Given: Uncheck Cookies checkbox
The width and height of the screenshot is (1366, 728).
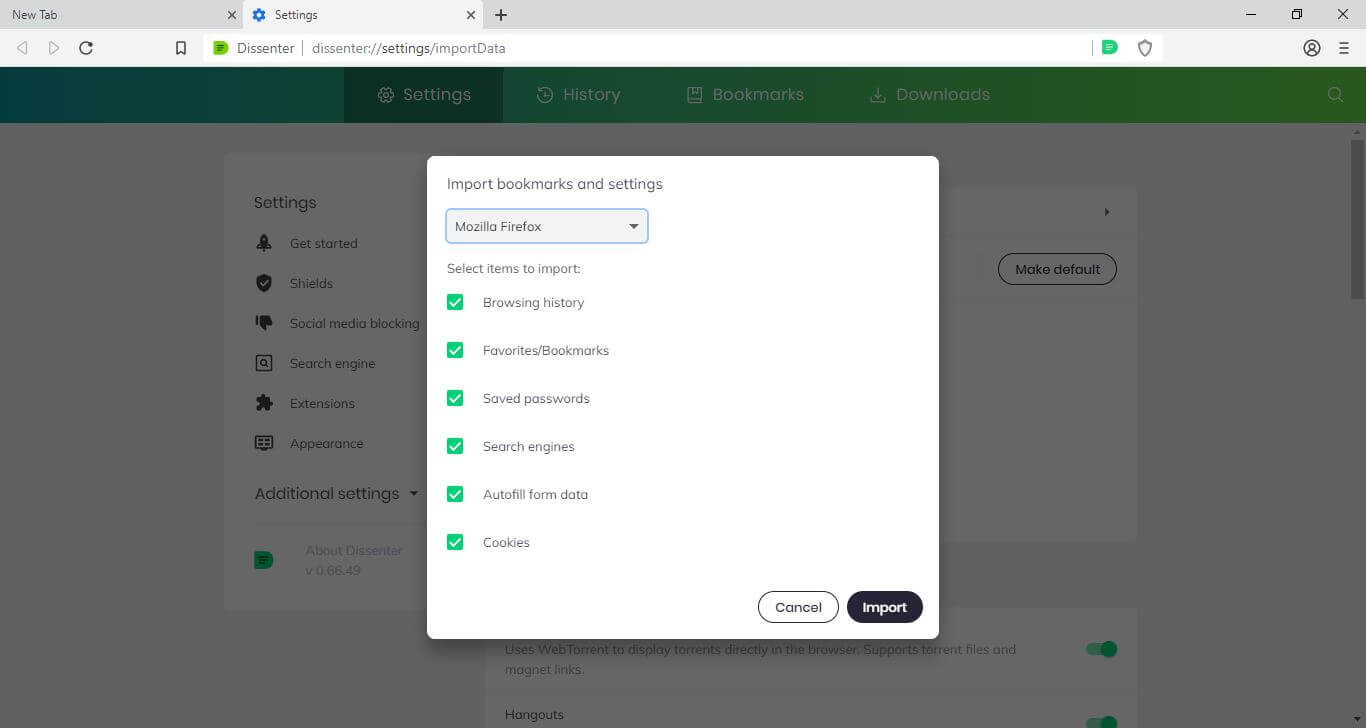Looking at the screenshot, I should pos(455,542).
